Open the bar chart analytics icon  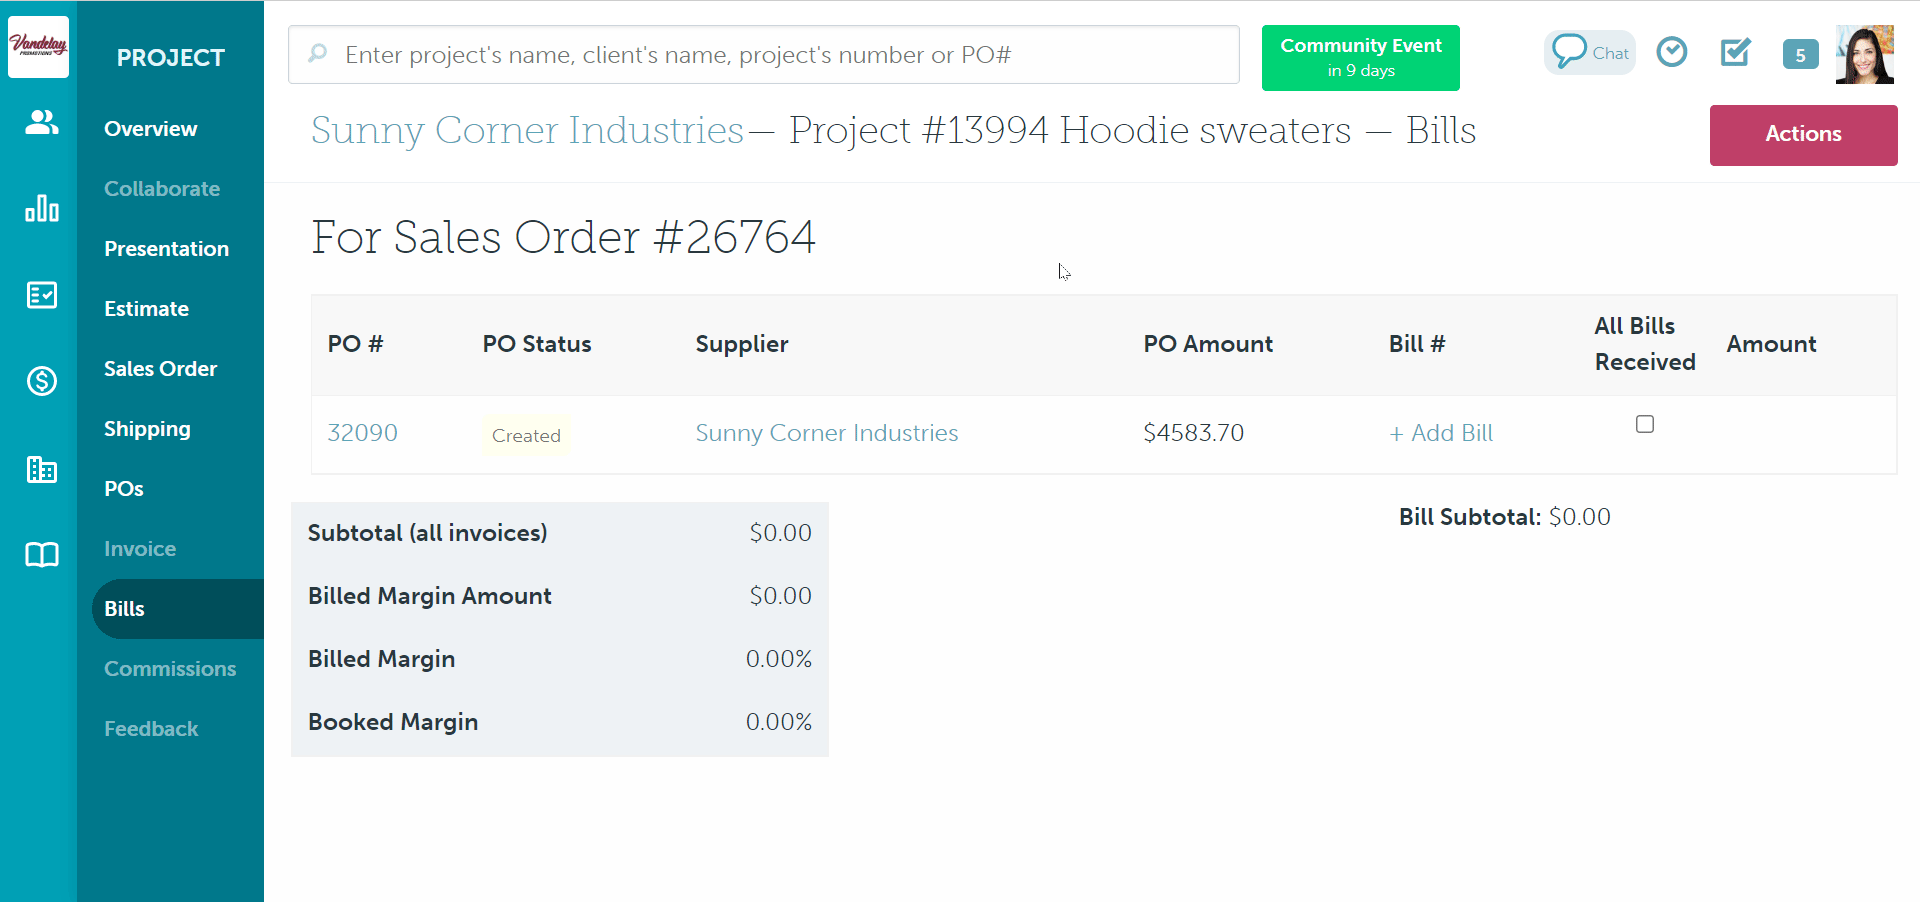coord(41,208)
